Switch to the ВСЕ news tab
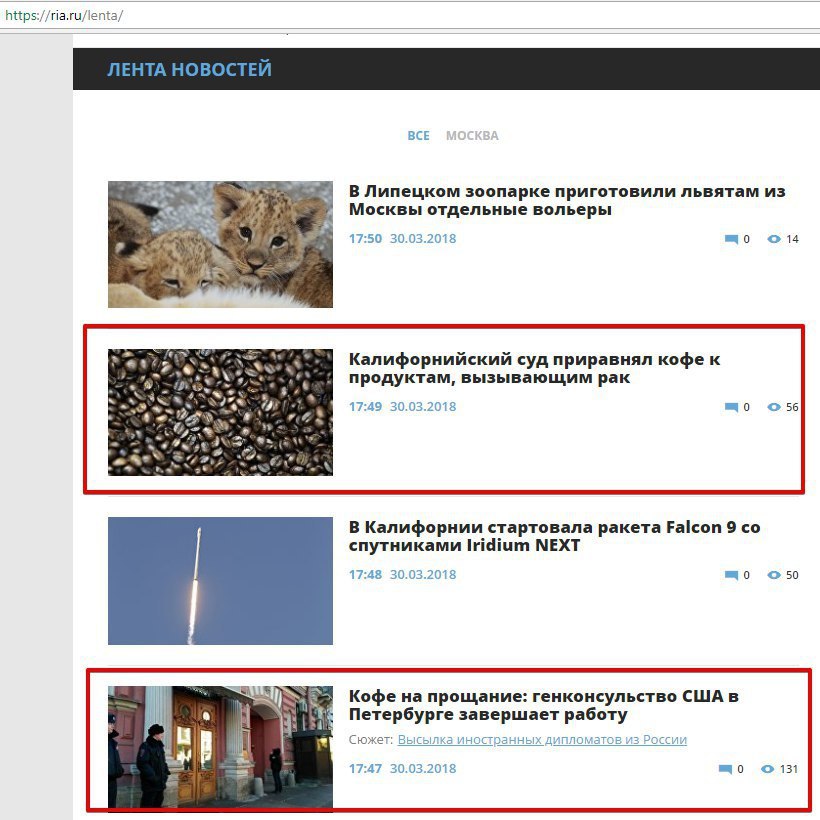The width and height of the screenshot is (820, 820). click(x=418, y=136)
